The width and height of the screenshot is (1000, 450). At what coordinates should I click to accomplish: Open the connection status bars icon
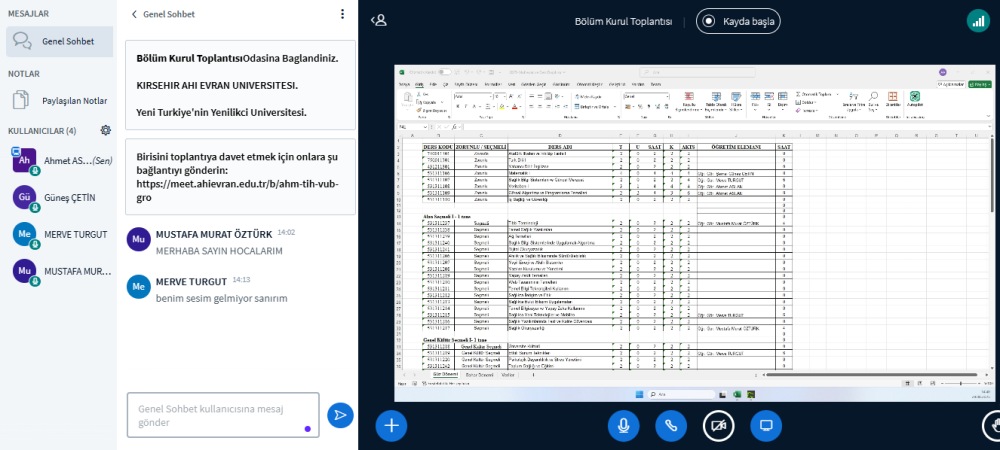coord(976,20)
